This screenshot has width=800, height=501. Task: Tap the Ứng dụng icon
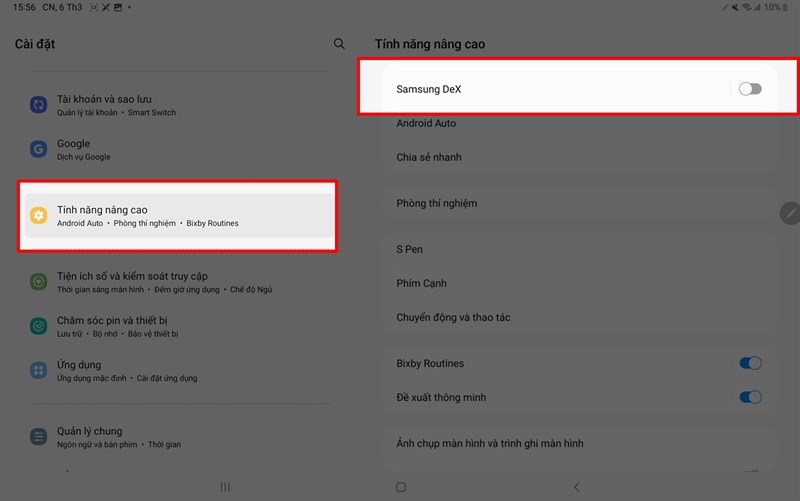tap(39, 370)
